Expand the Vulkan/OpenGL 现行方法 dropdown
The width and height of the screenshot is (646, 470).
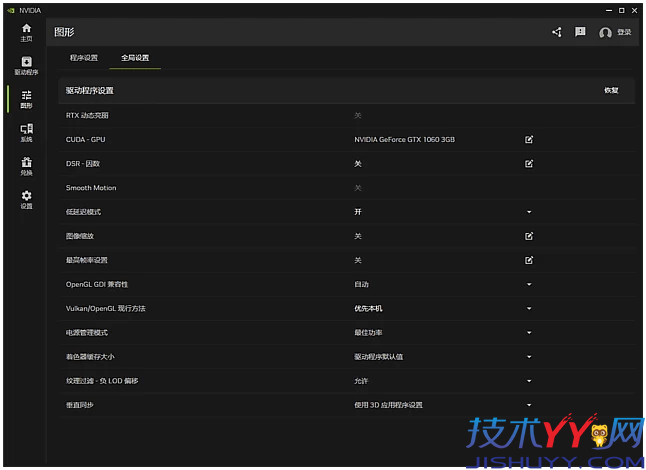point(529,309)
